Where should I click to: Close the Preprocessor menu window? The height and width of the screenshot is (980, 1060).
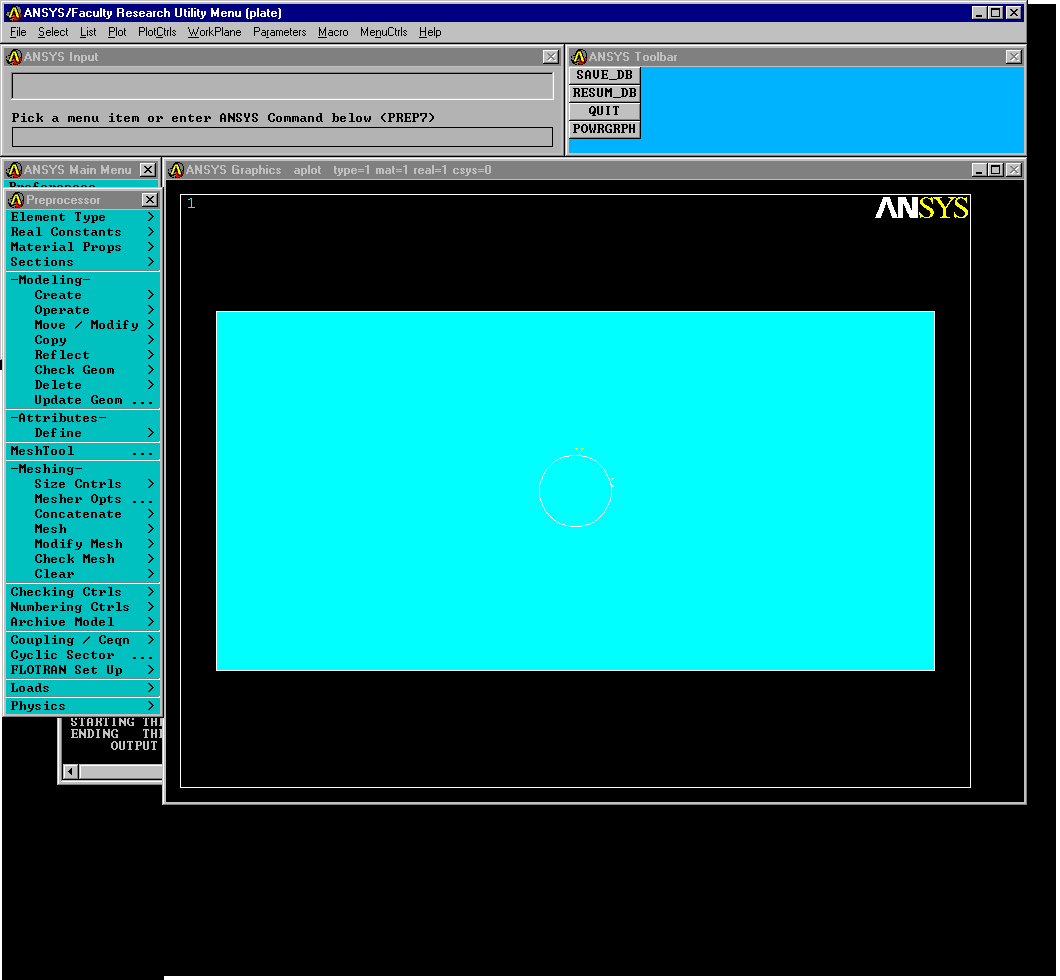(x=149, y=200)
